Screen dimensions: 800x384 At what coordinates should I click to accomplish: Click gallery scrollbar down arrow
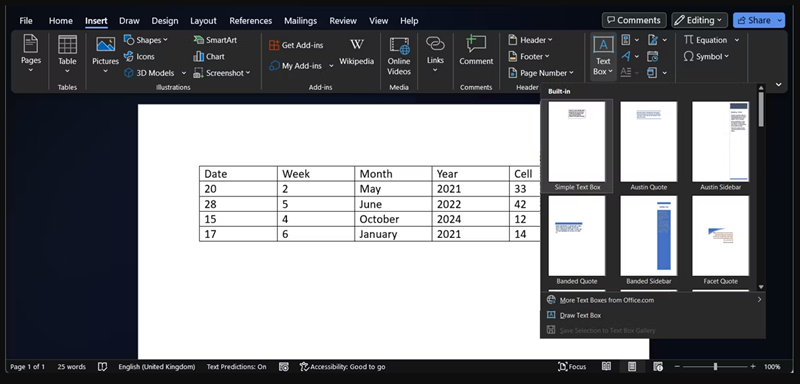point(761,287)
